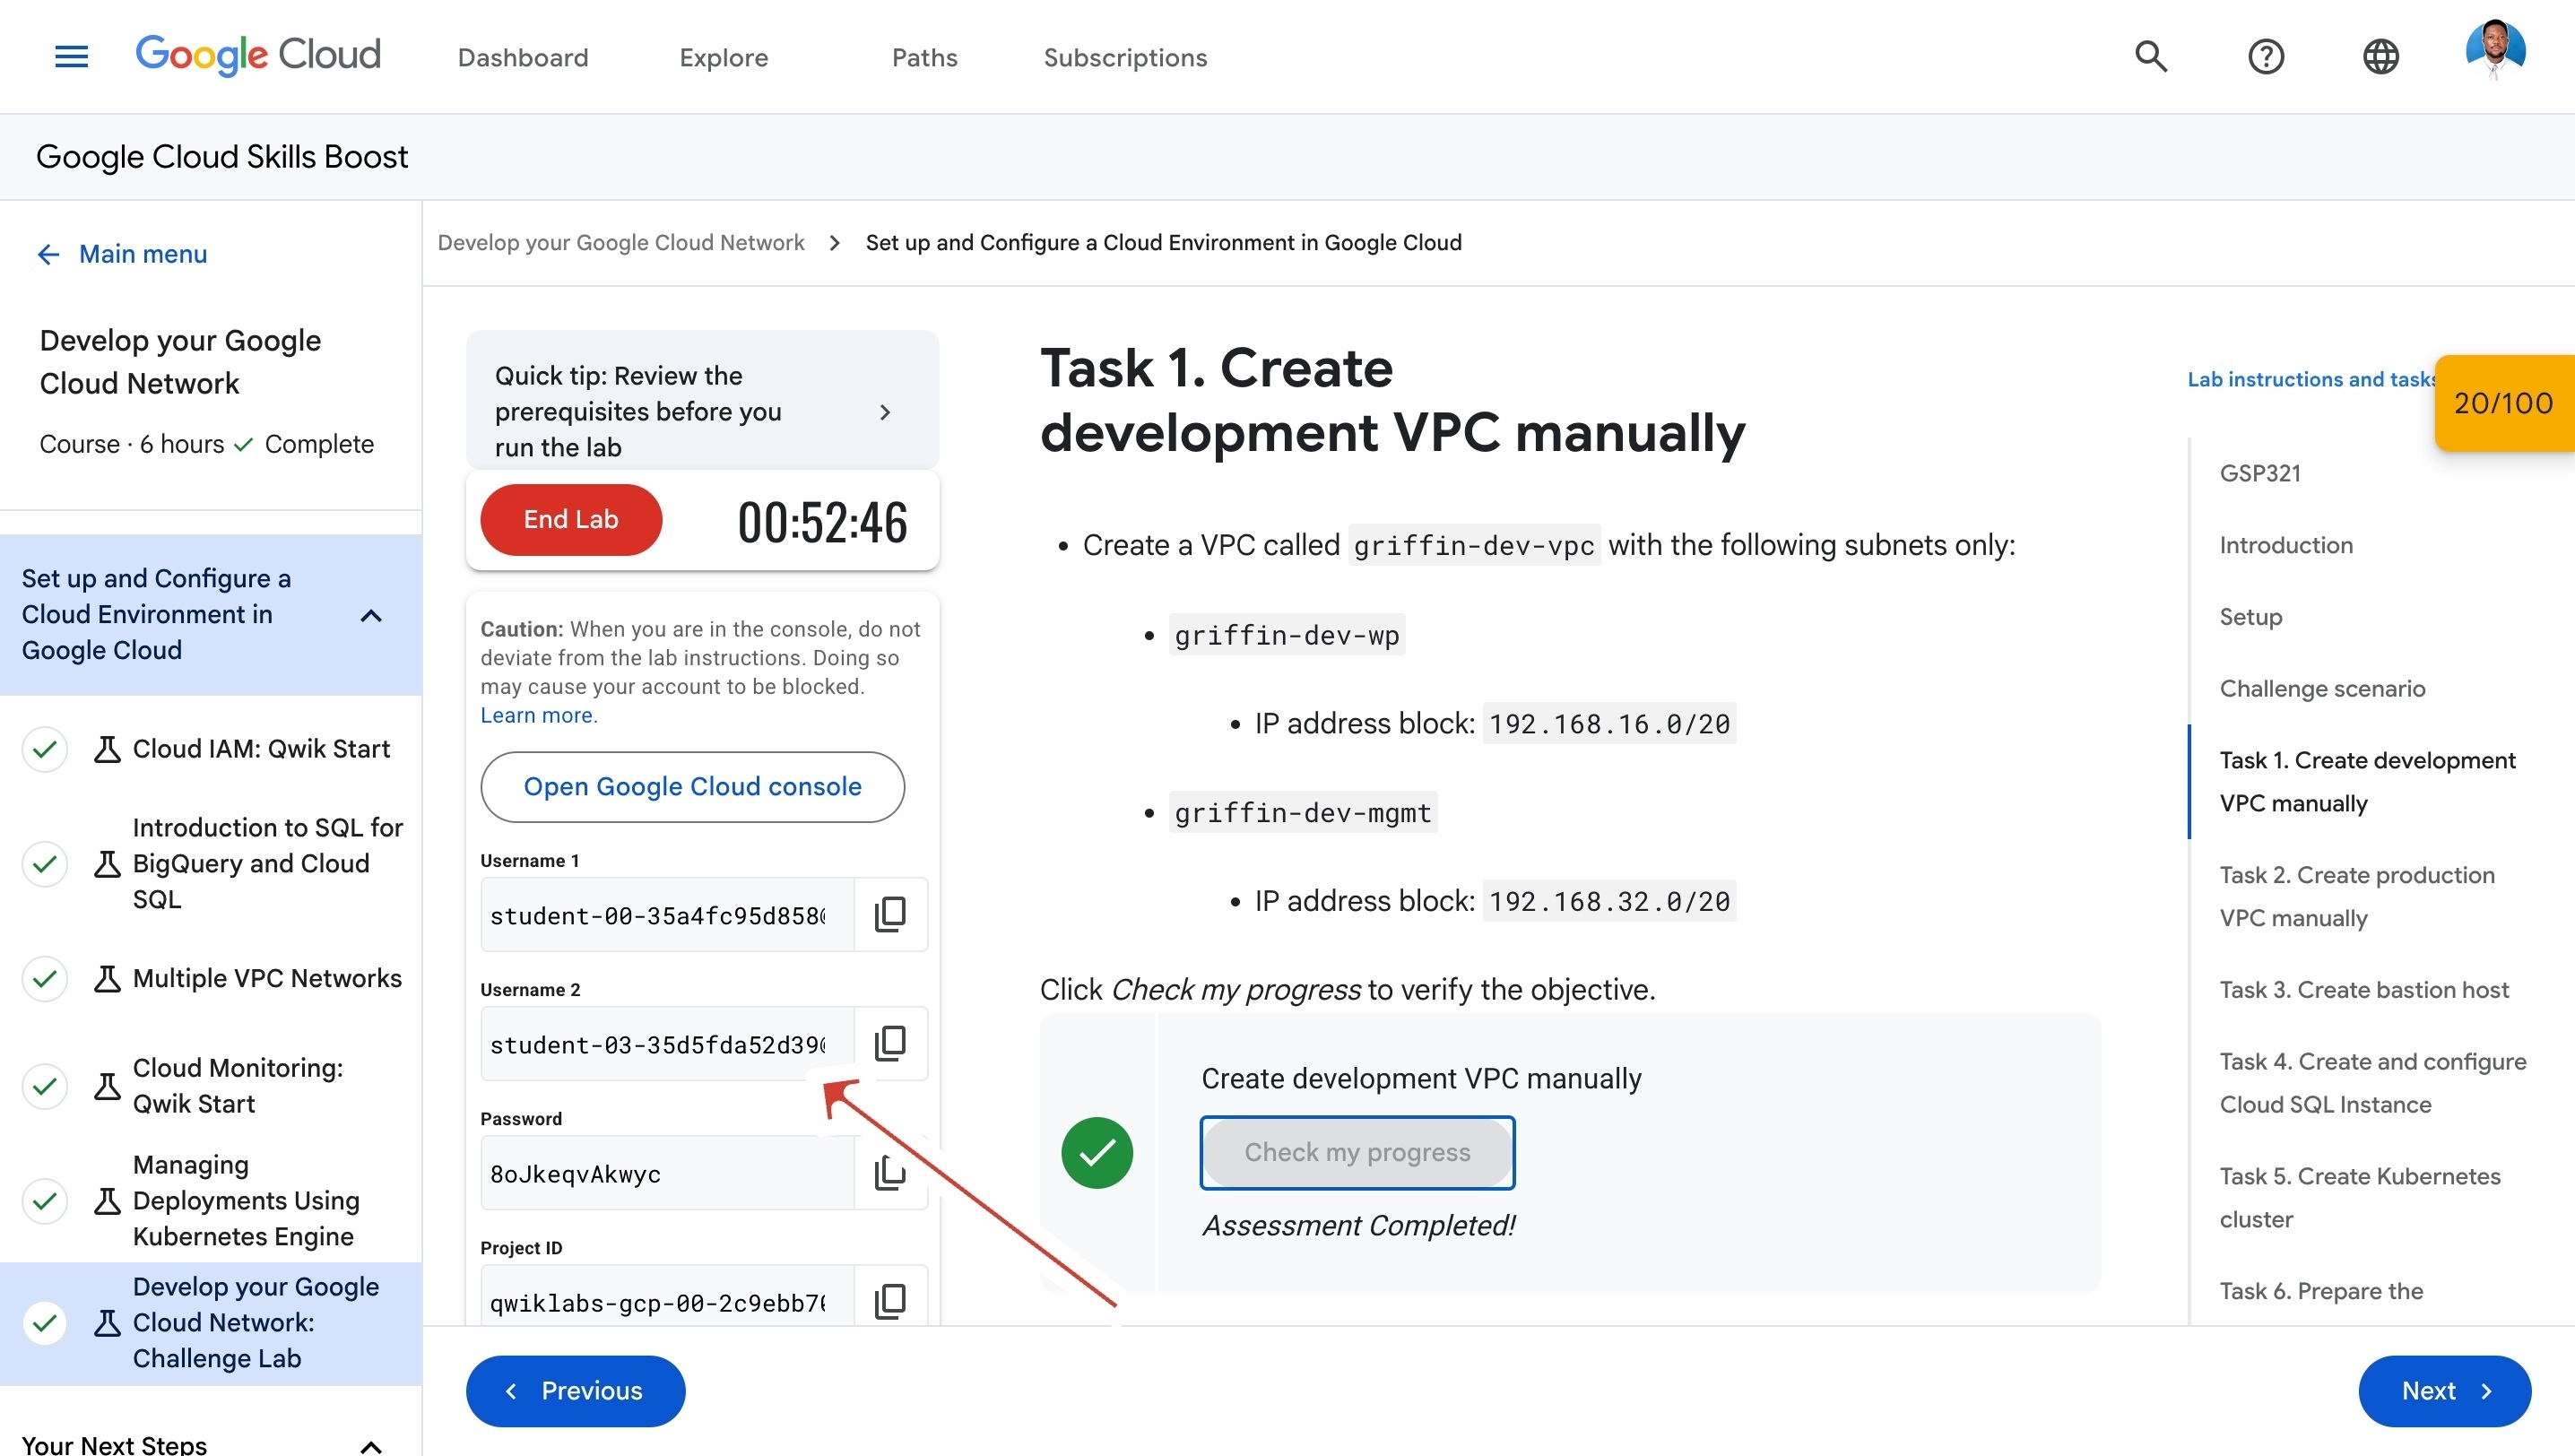Jump to Introduction in the outline
2575x1456 pixels.
click(x=2286, y=545)
